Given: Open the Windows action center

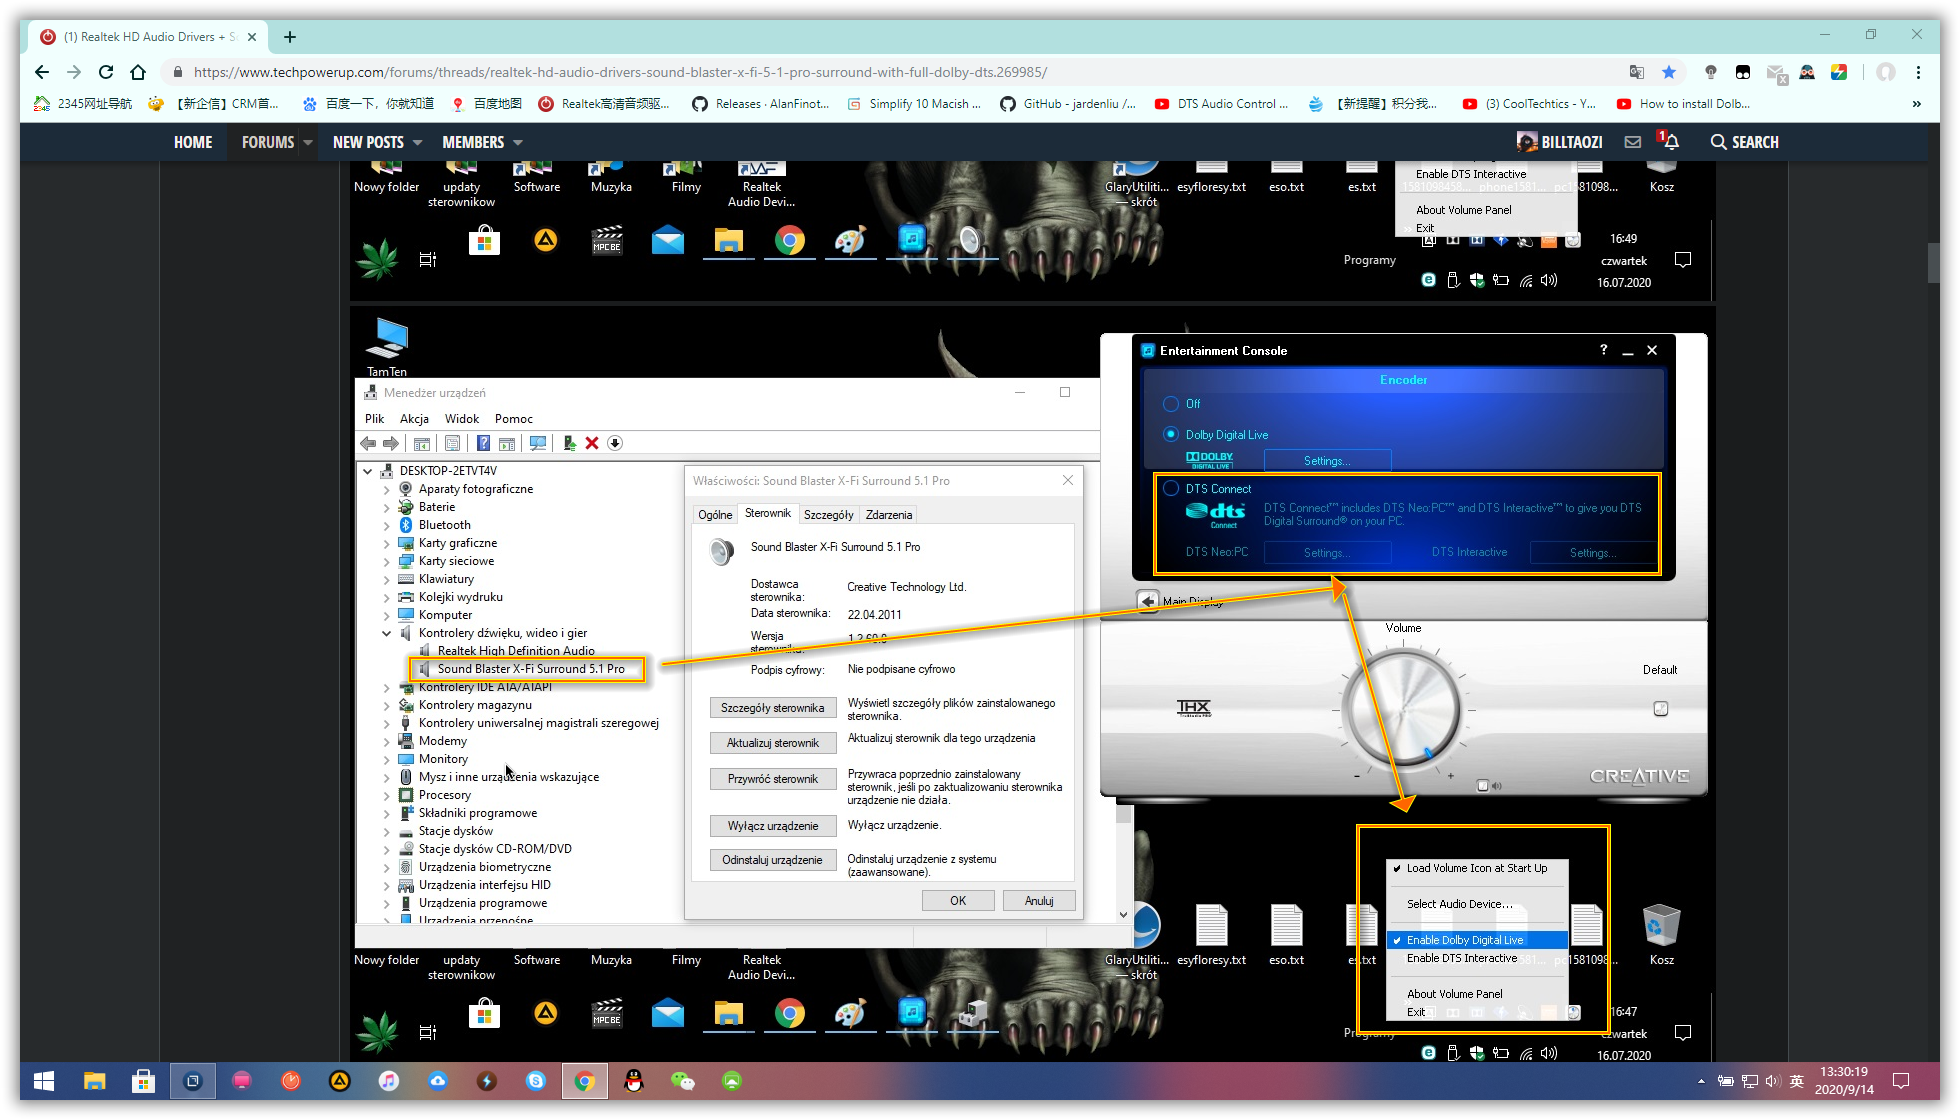Looking at the screenshot, I should tap(1901, 1081).
